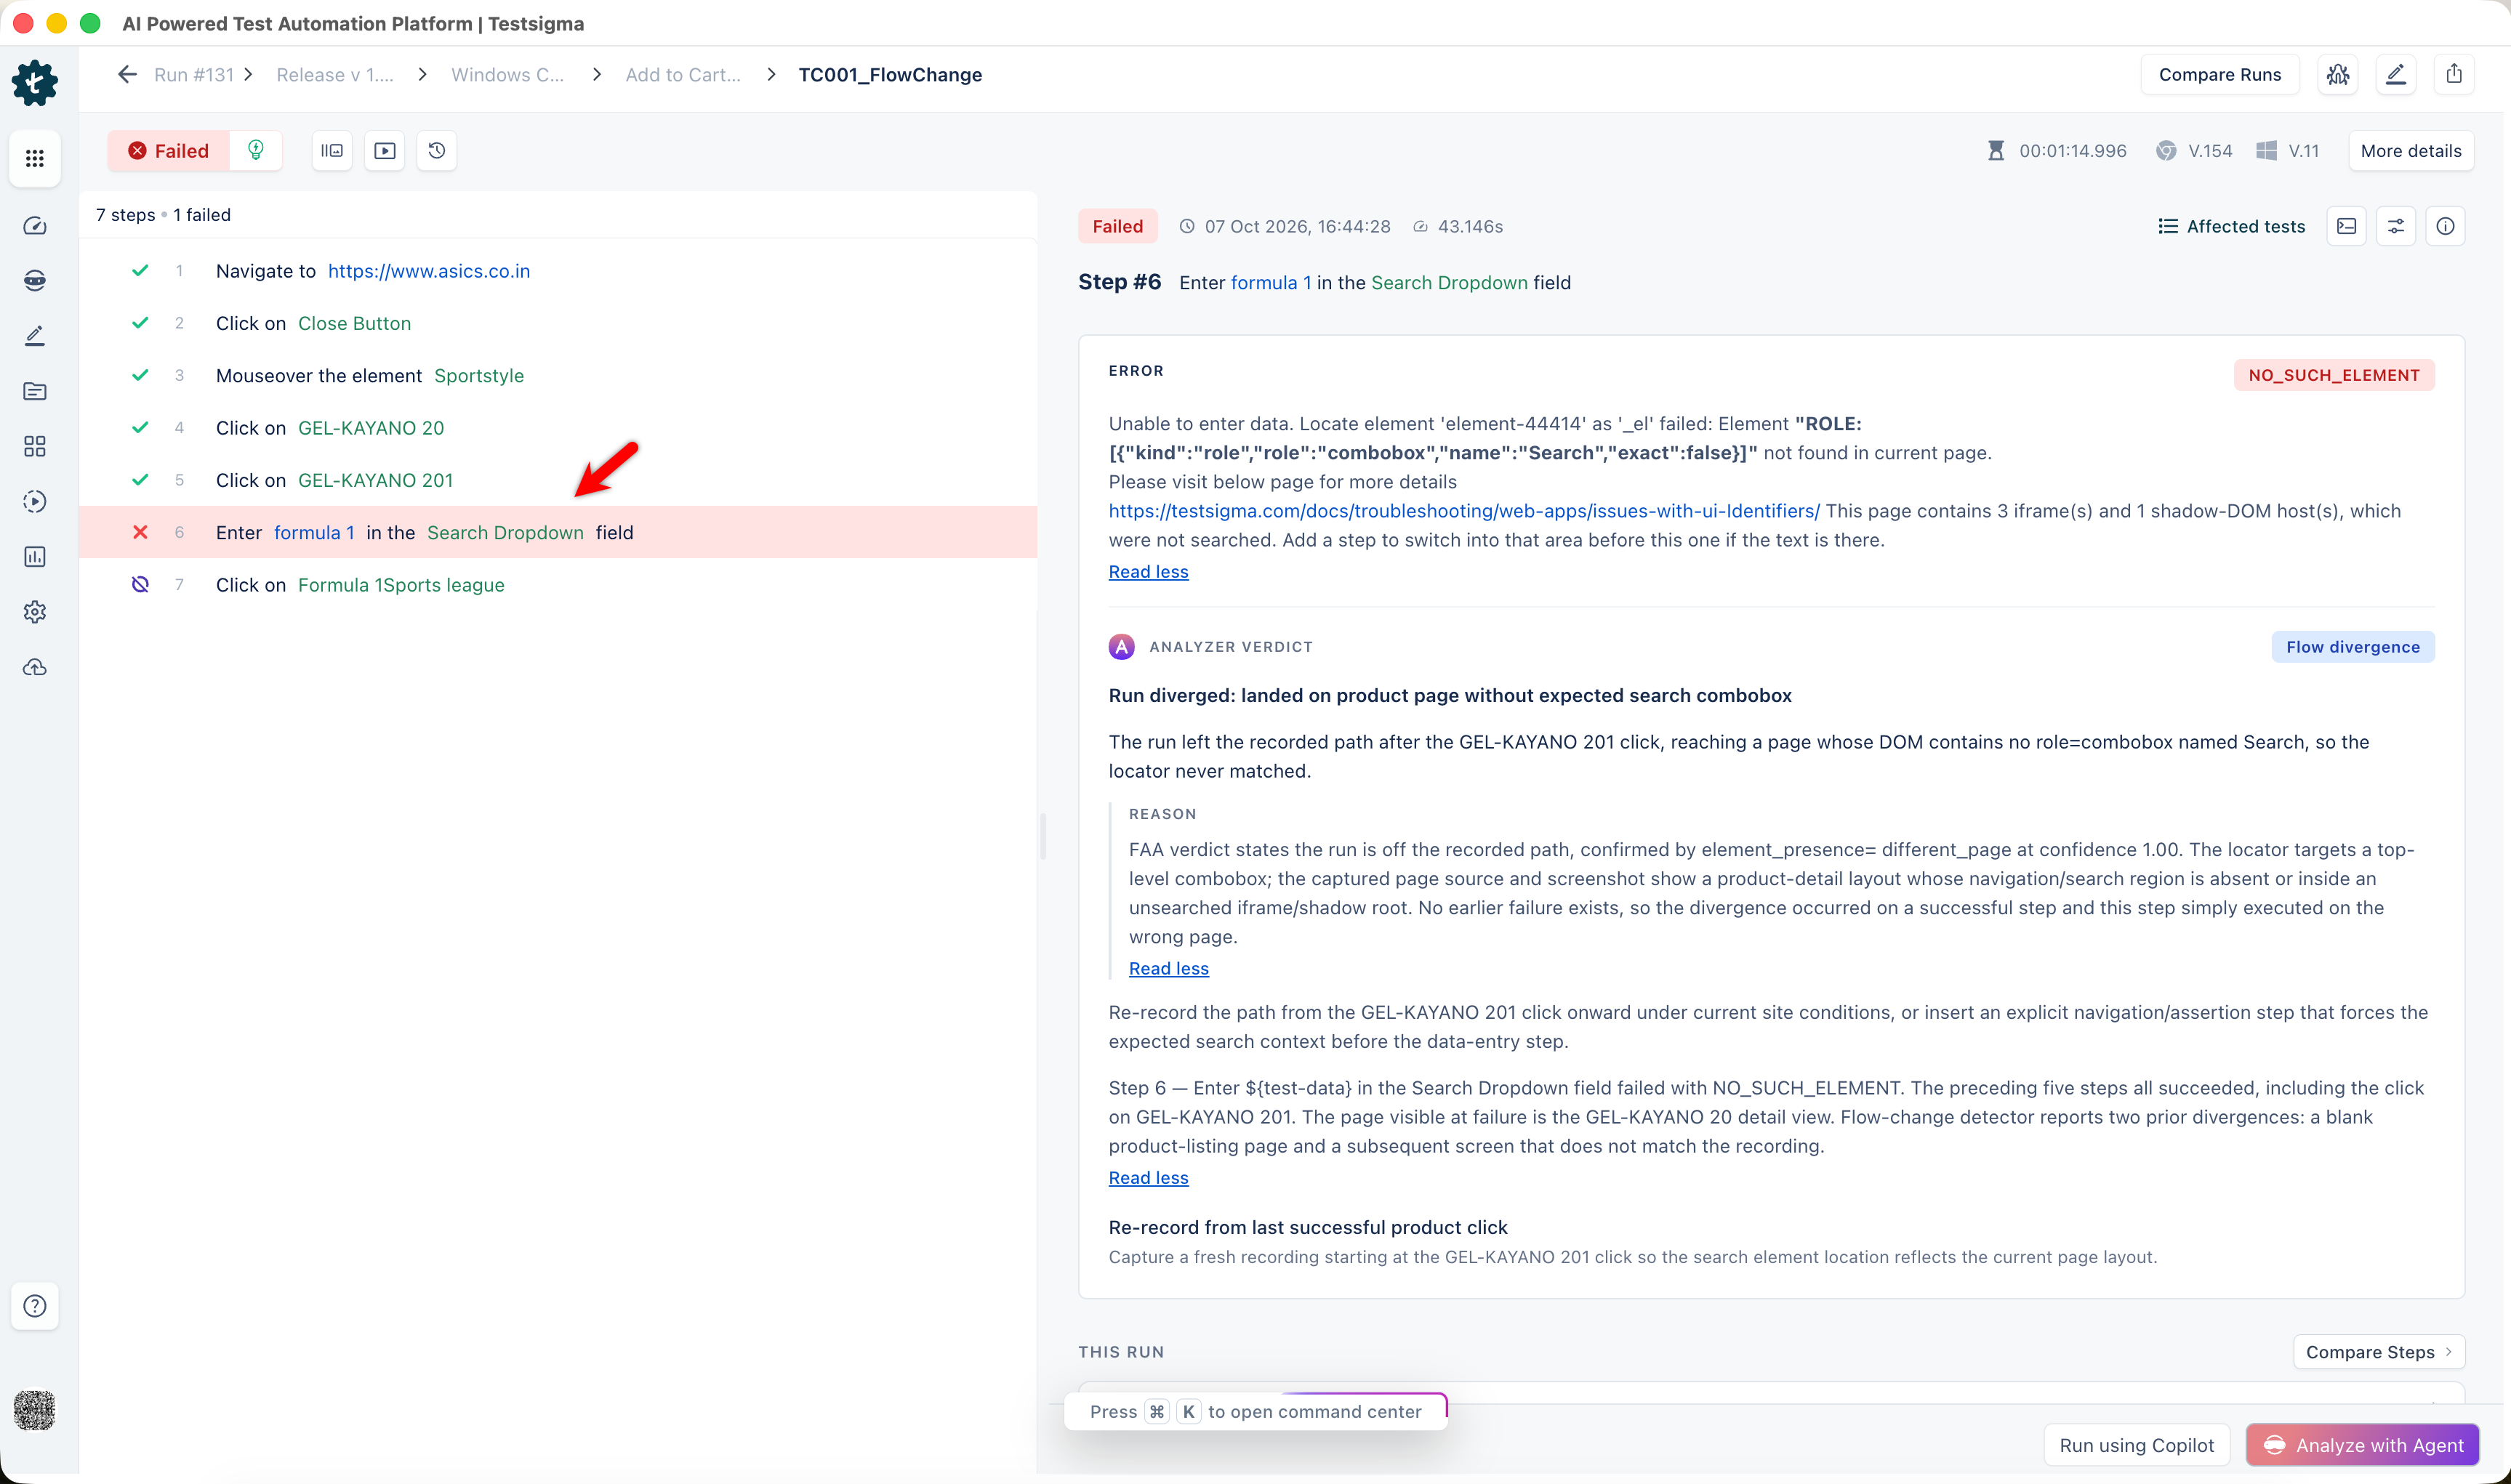Open the console panel icon near Affected tests
The image size is (2511, 1484).
click(2347, 226)
